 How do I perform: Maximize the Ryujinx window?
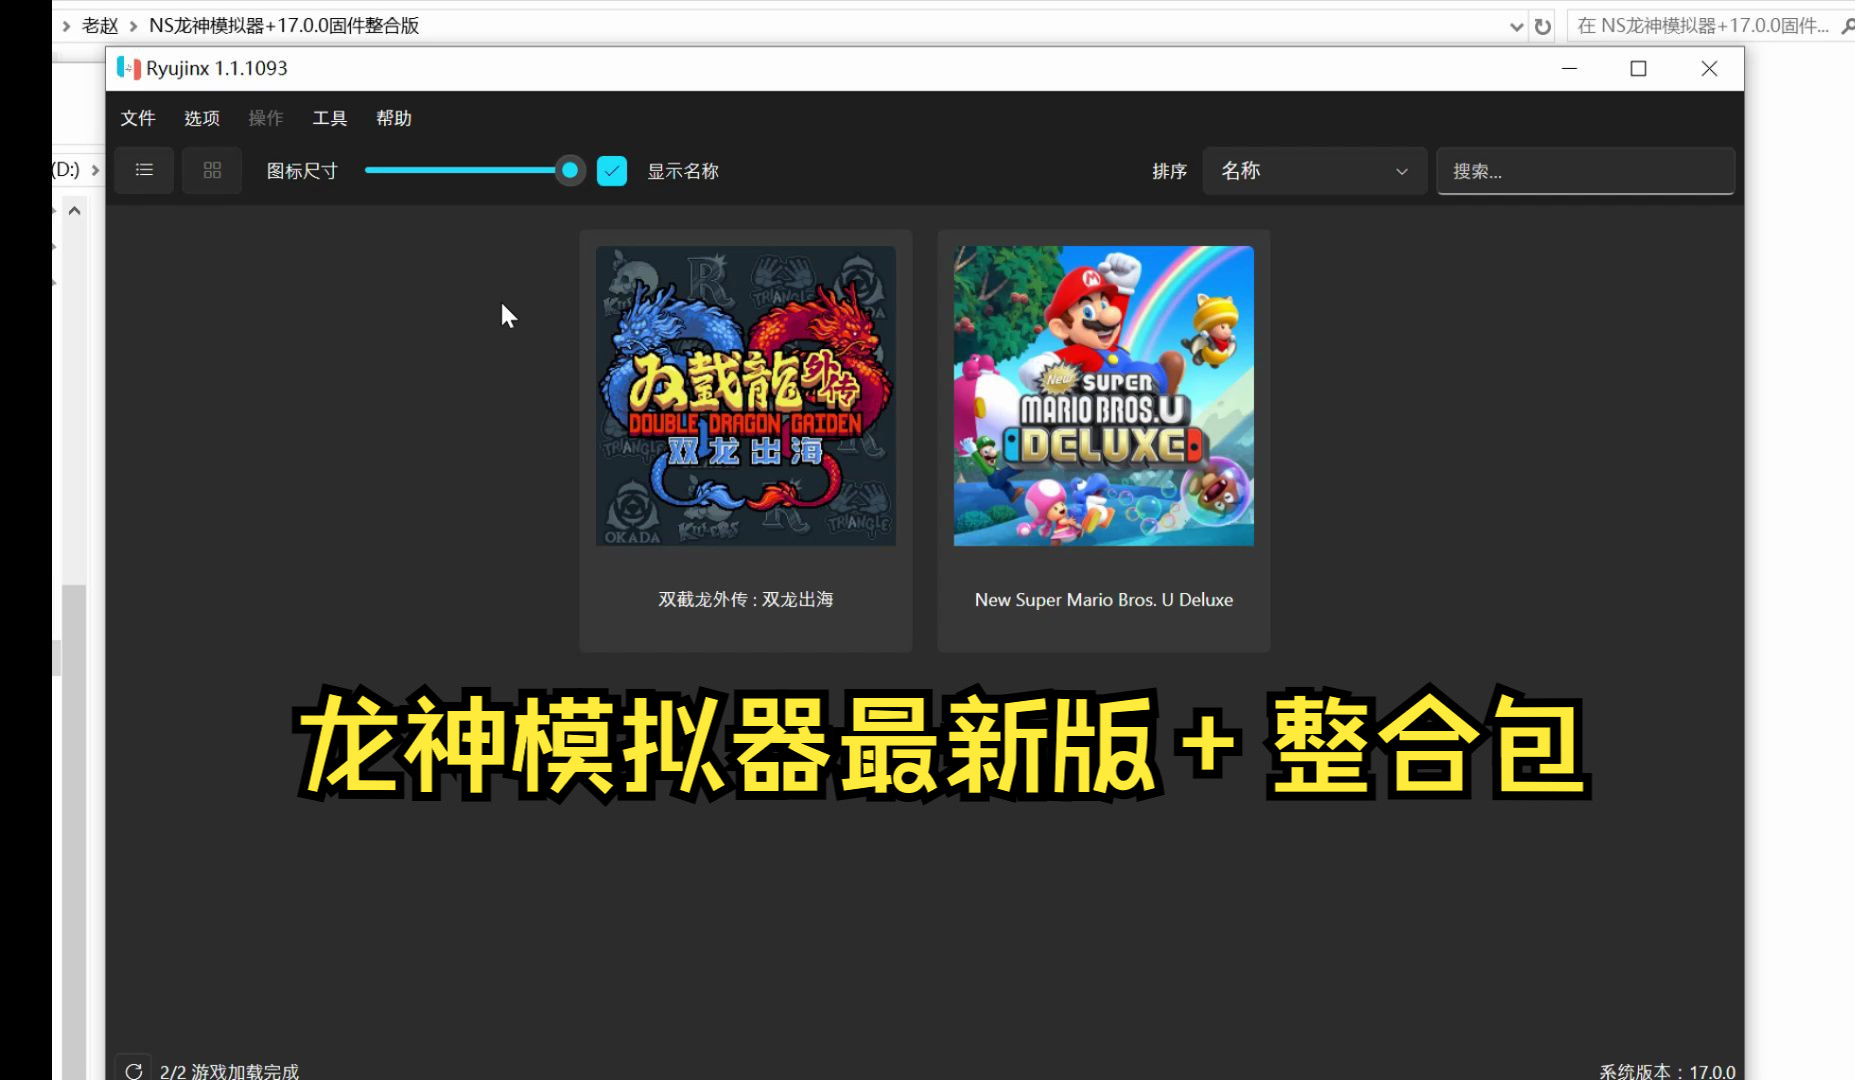point(1638,68)
